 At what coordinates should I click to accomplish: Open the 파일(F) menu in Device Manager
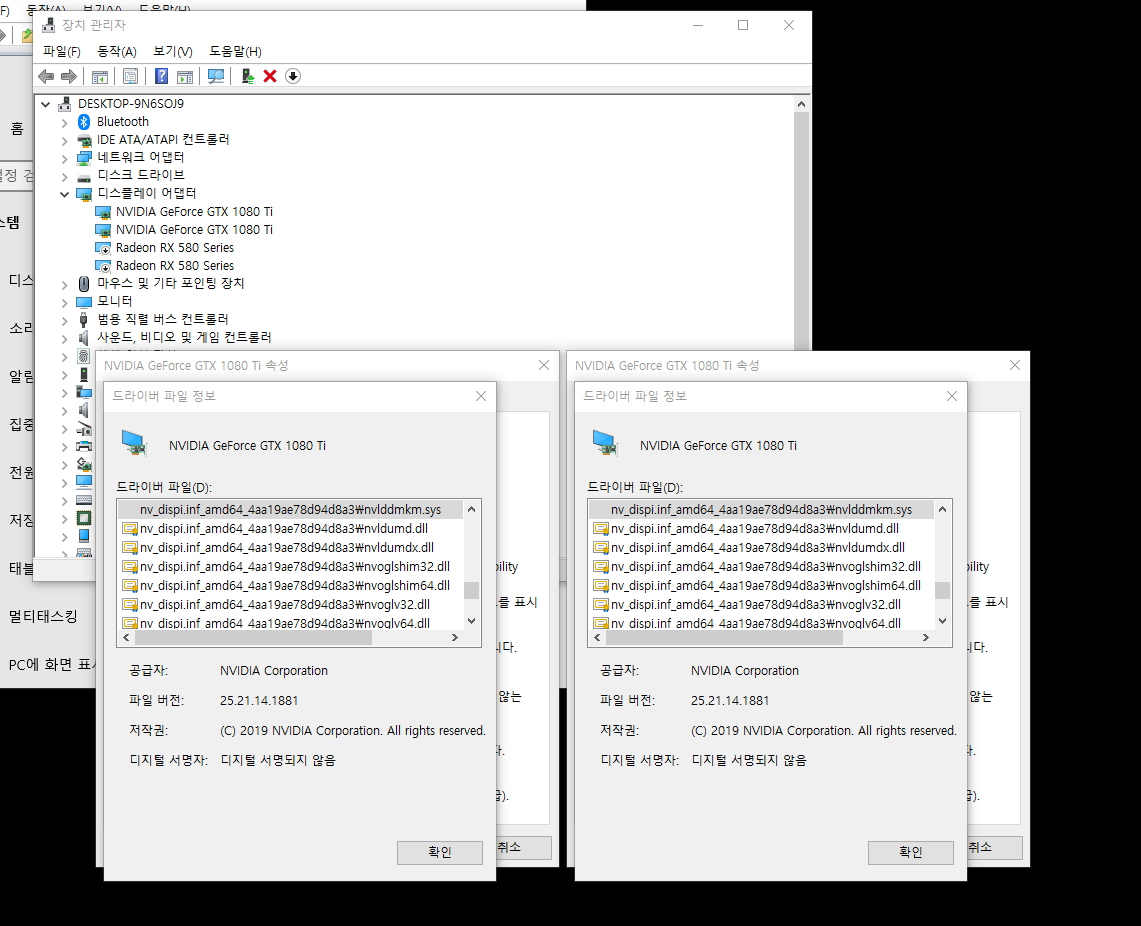[62, 52]
